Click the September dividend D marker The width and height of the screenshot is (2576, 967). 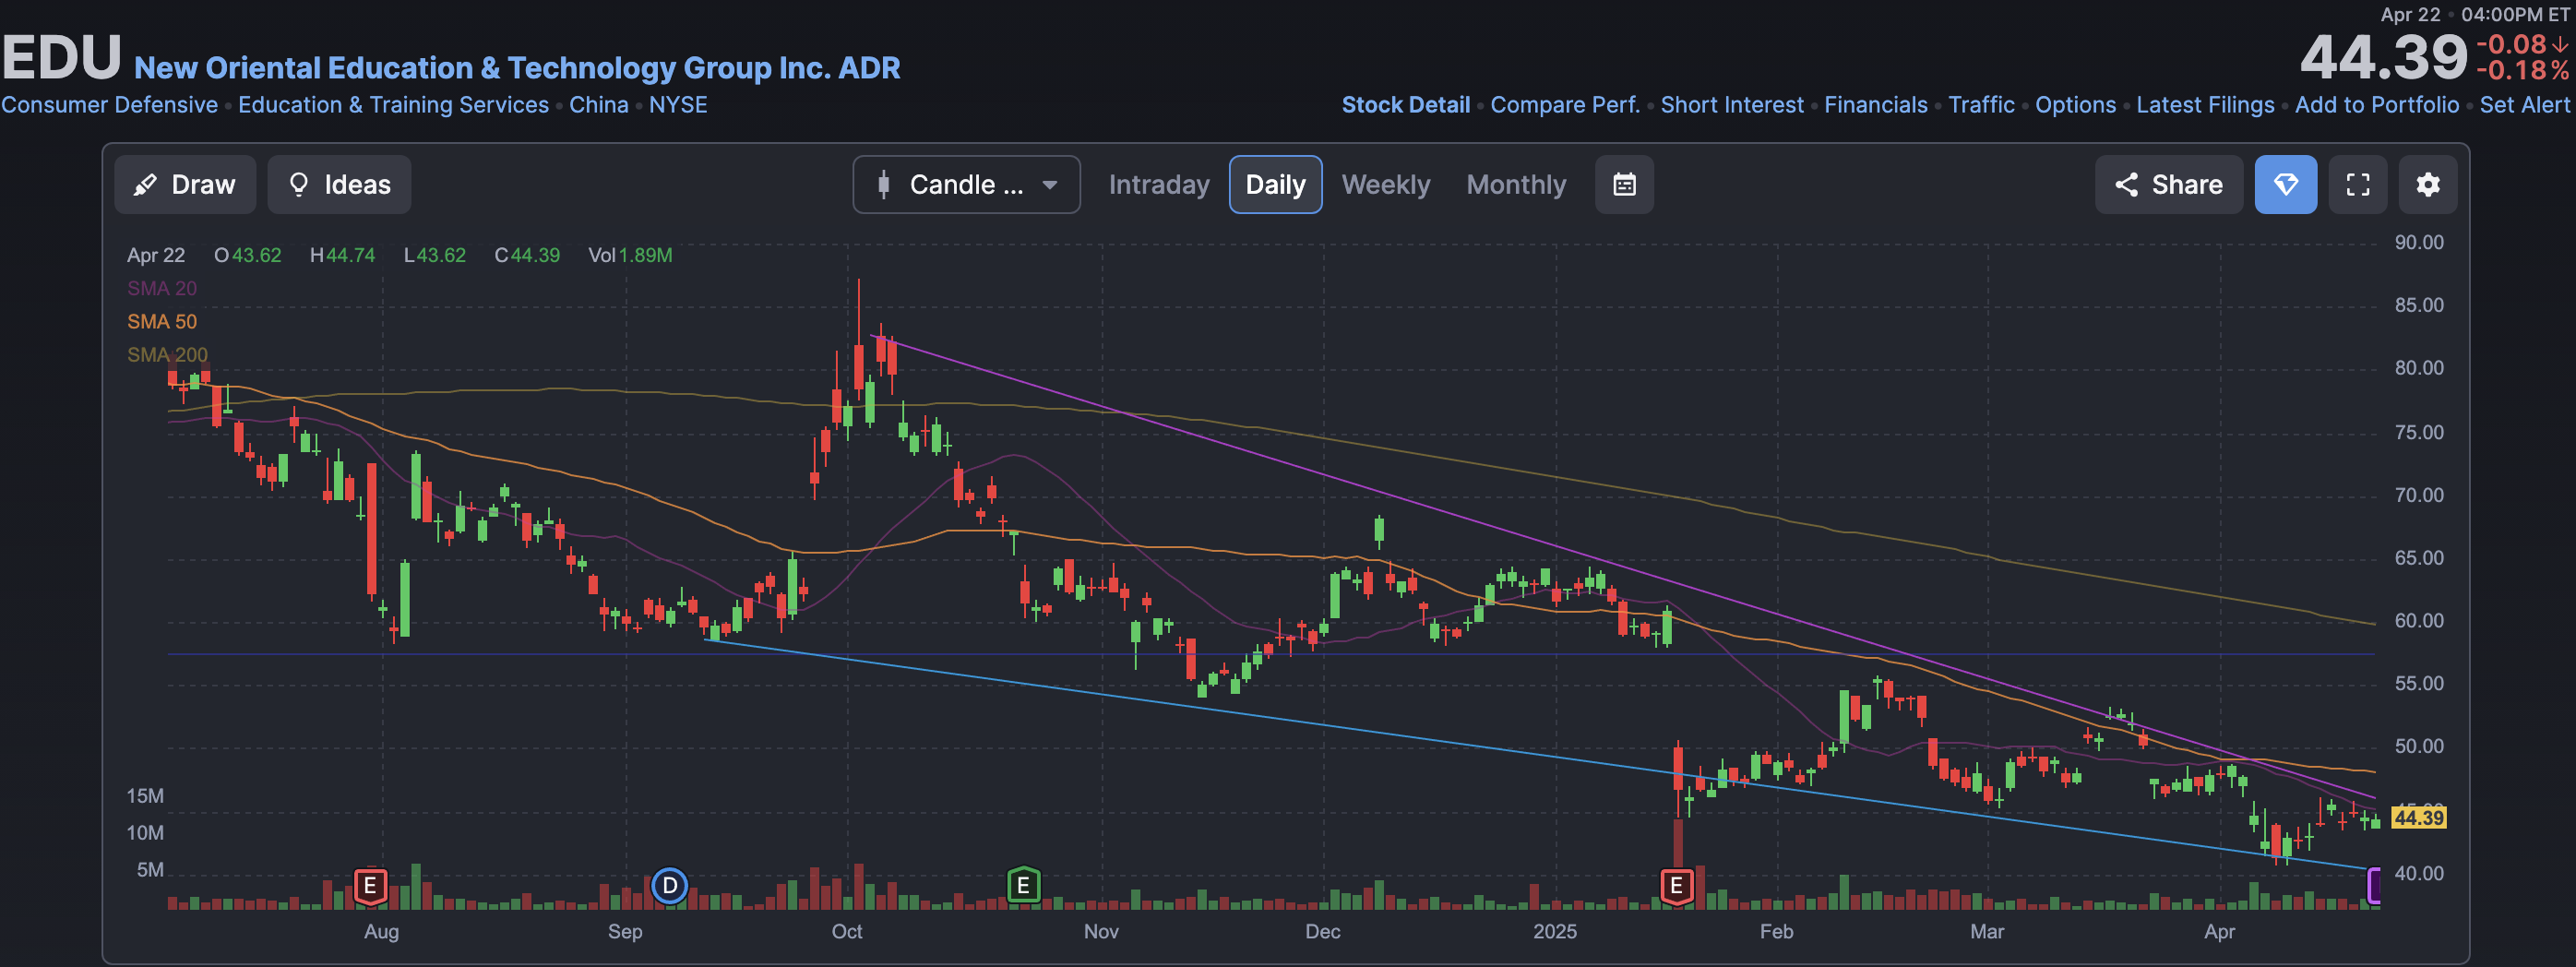669,886
